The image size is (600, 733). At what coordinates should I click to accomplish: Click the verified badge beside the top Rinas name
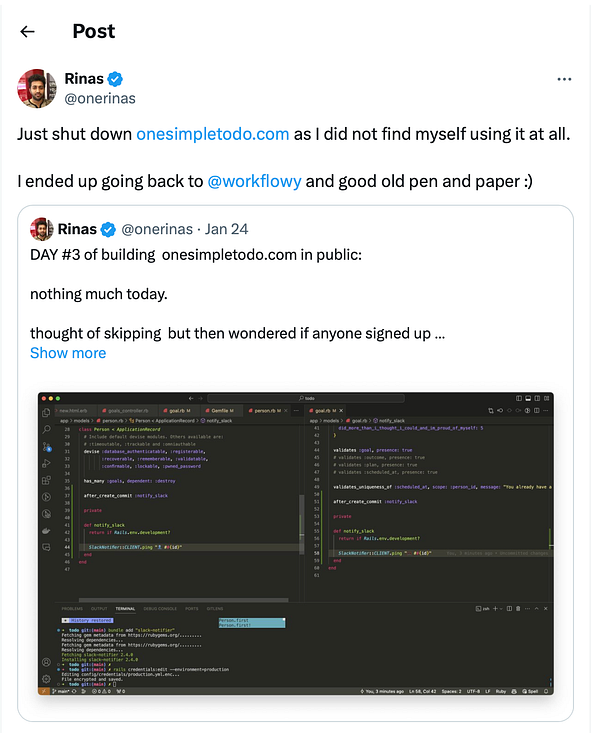(x=116, y=79)
